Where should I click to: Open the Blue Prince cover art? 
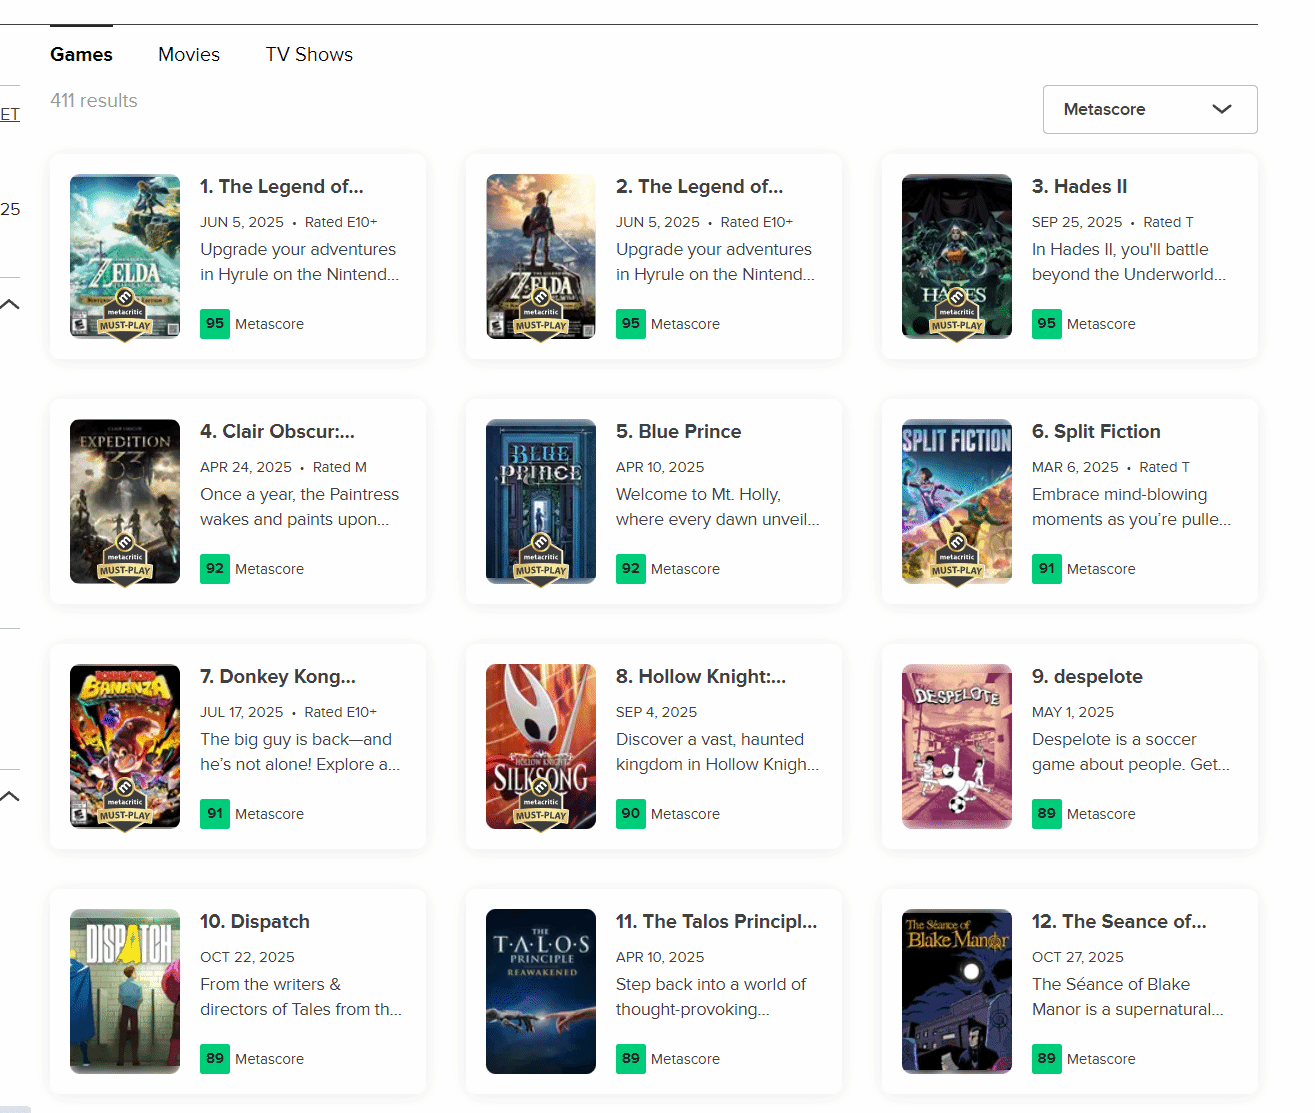pyautogui.click(x=540, y=502)
